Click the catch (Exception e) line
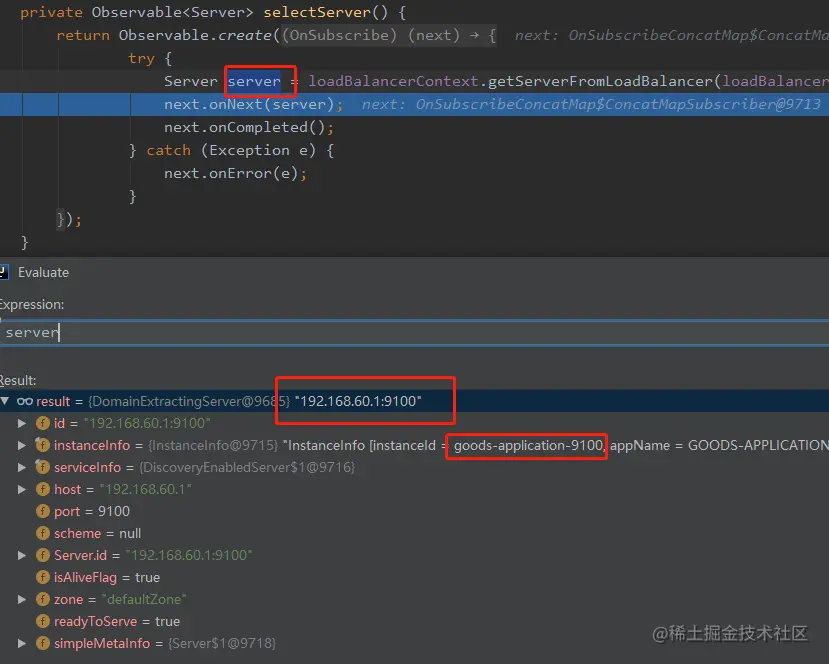829x664 pixels. (232, 151)
